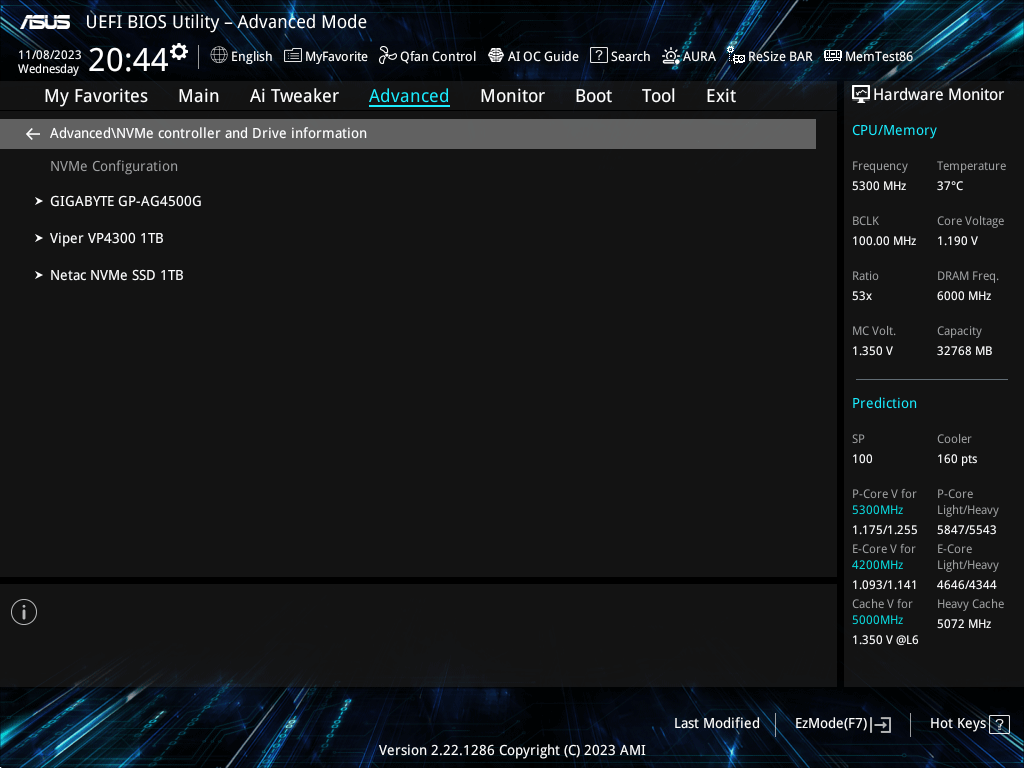The image size is (1024, 768).
Task: Click the 53x ratio value
Action: coord(862,296)
